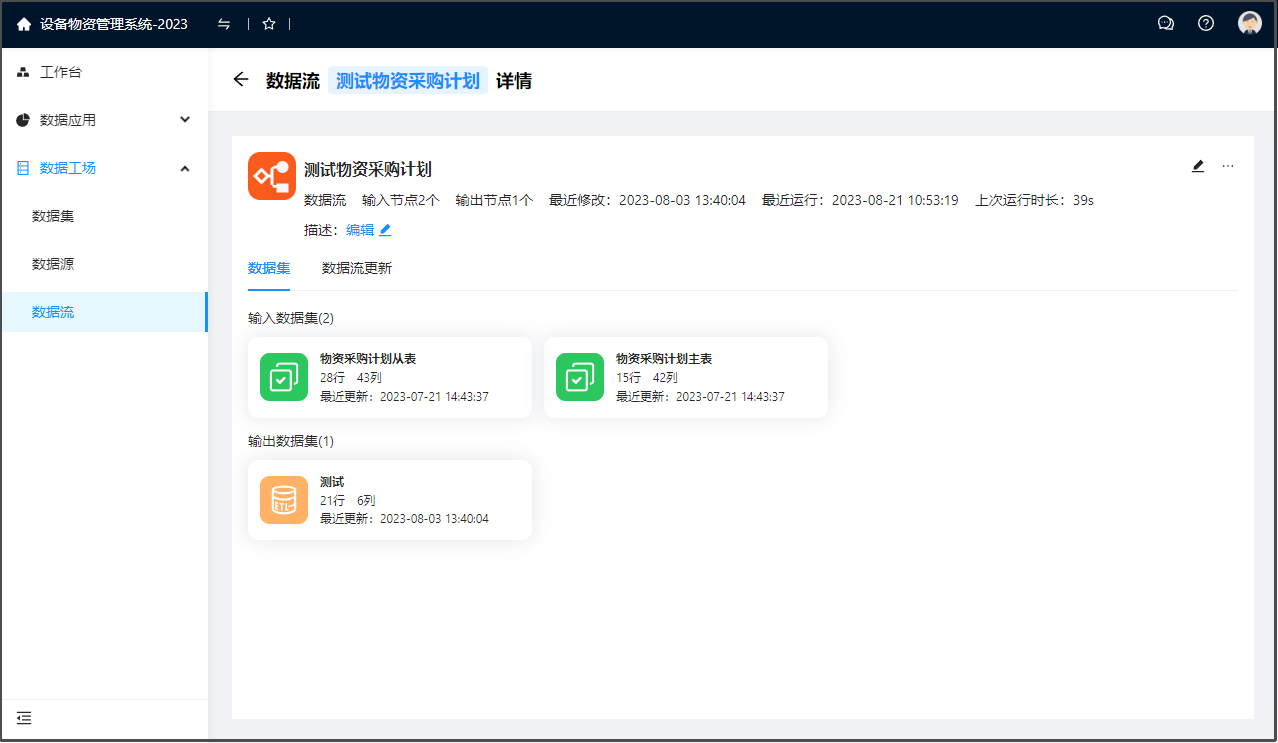Open 数据源 in the sidebar

53,264
